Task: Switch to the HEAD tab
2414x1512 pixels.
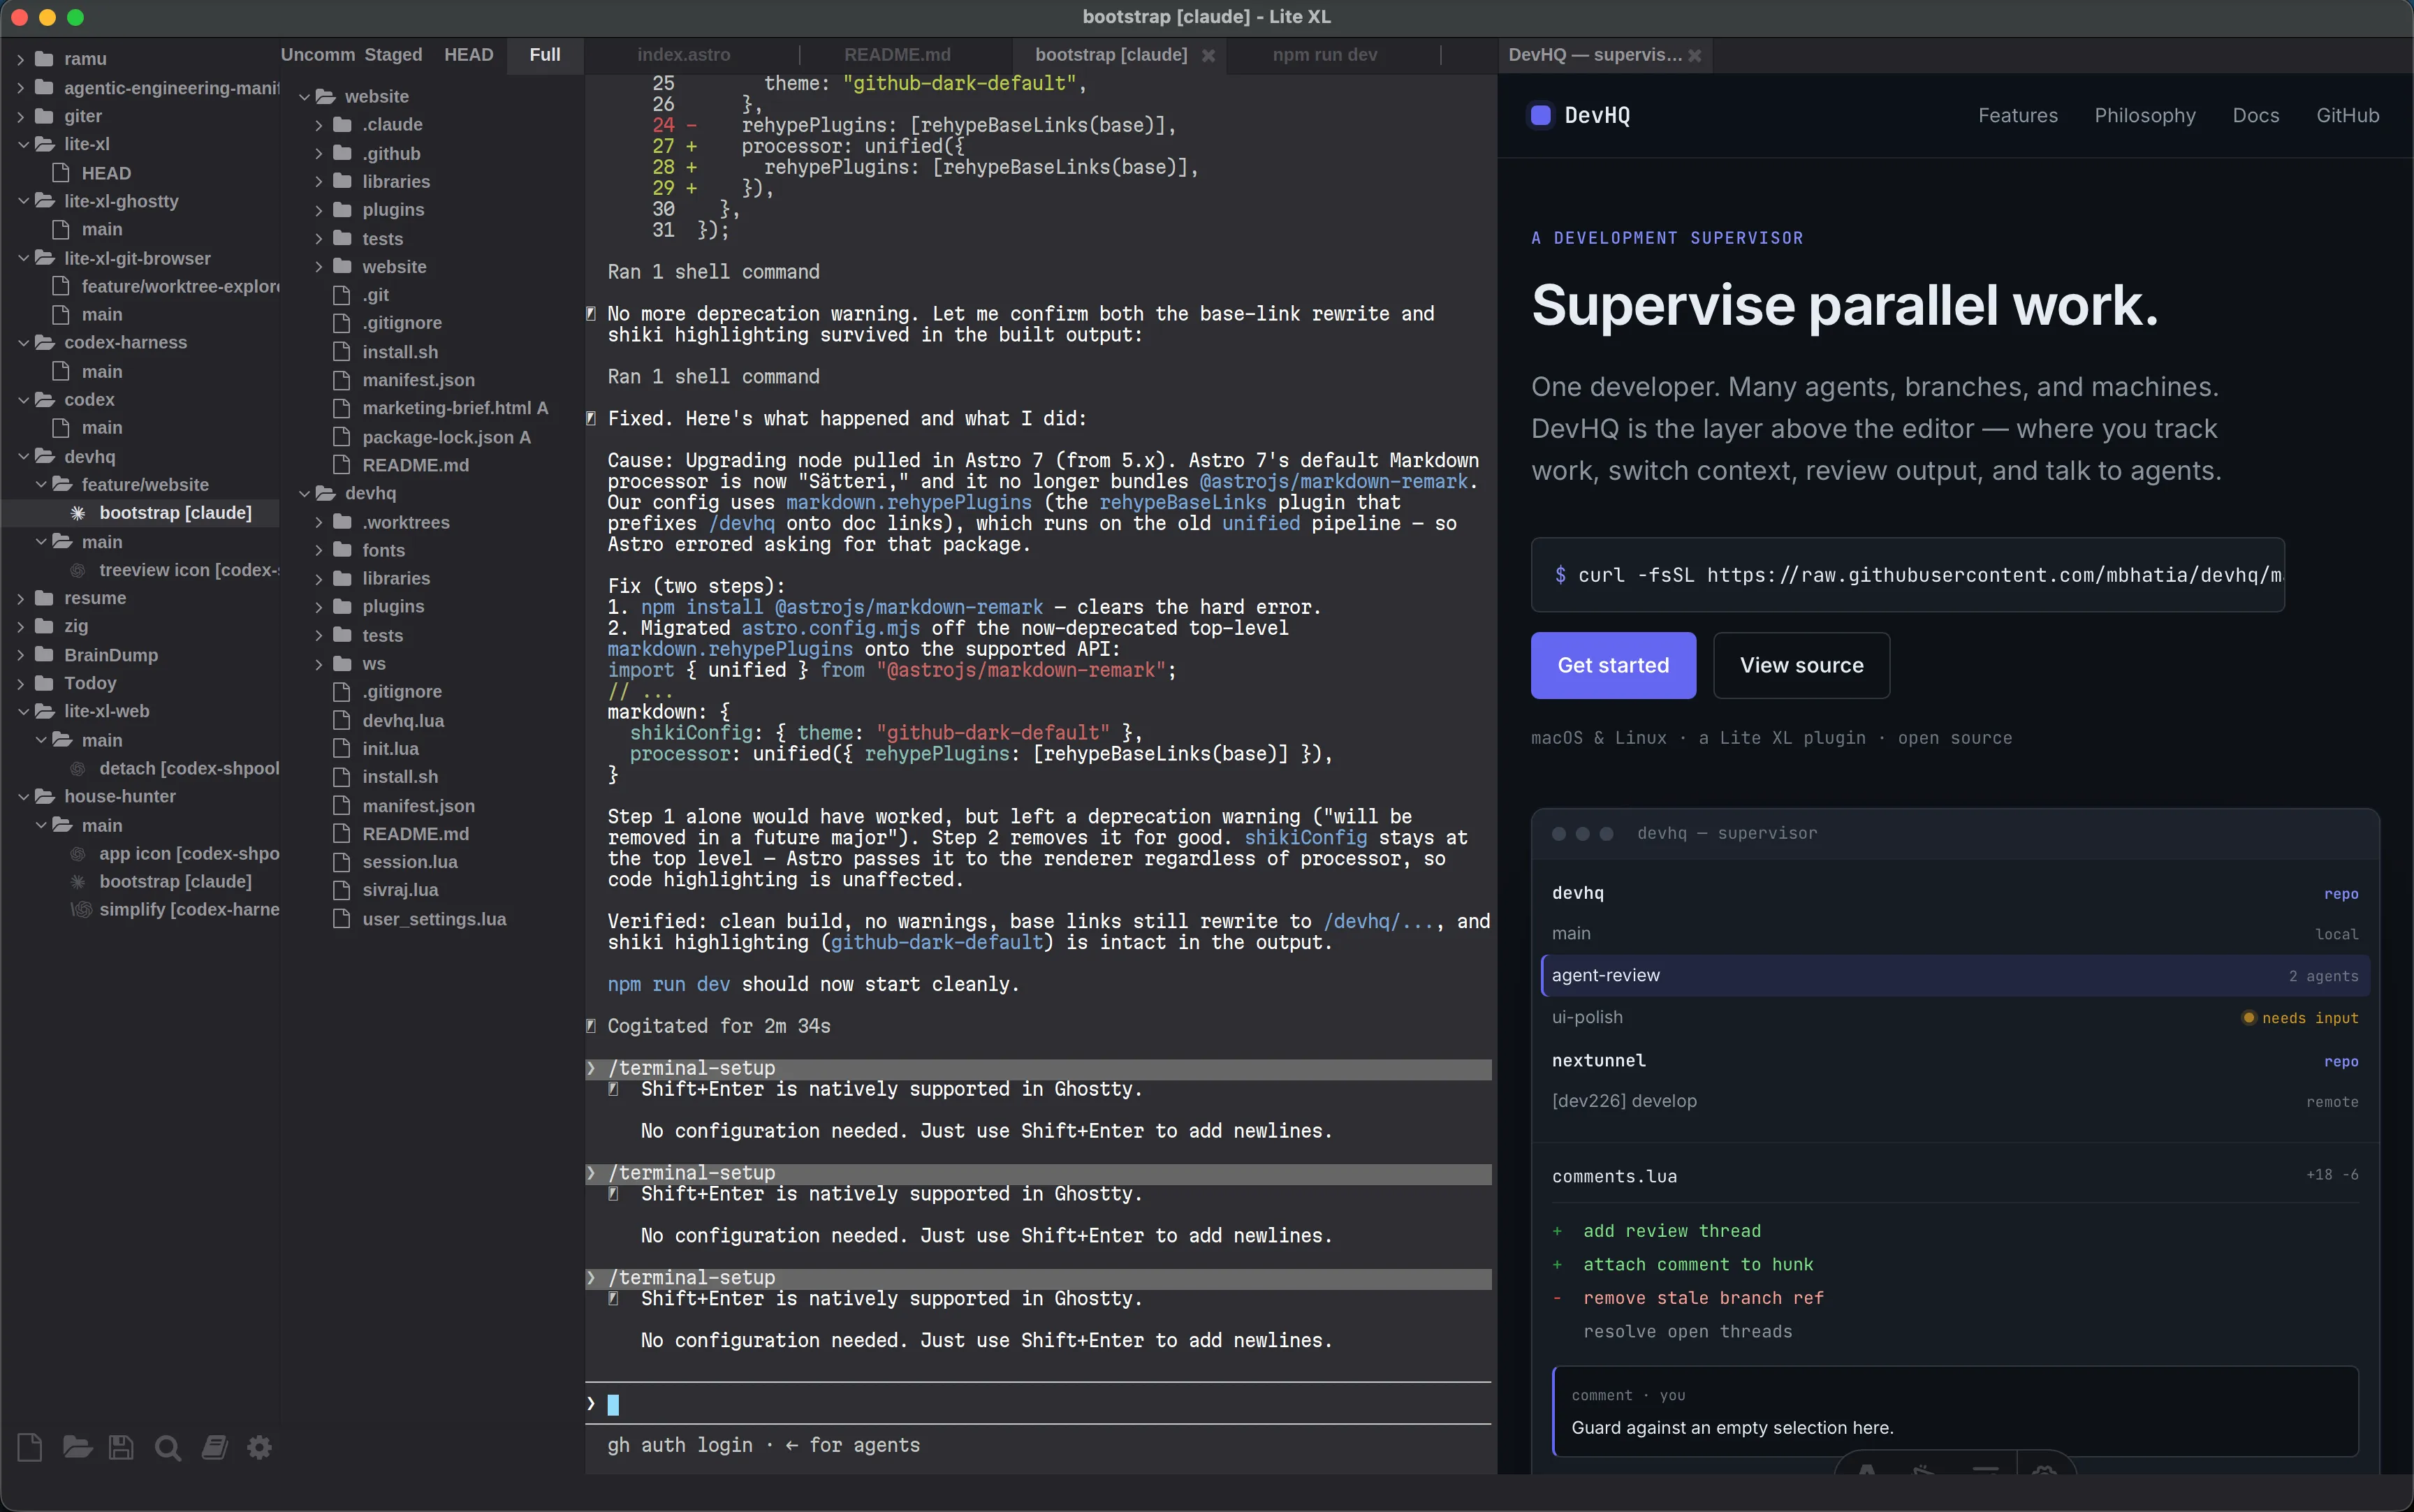Action: click(x=469, y=55)
